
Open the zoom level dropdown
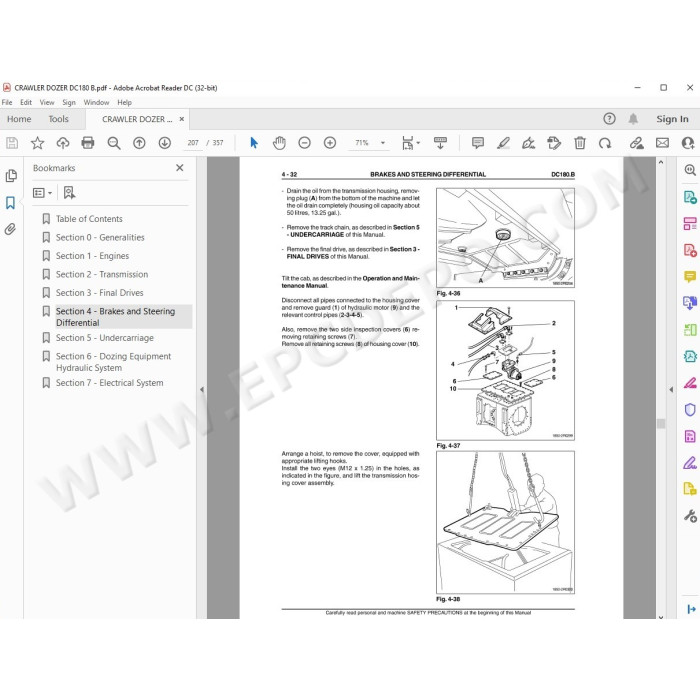pos(383,143)
